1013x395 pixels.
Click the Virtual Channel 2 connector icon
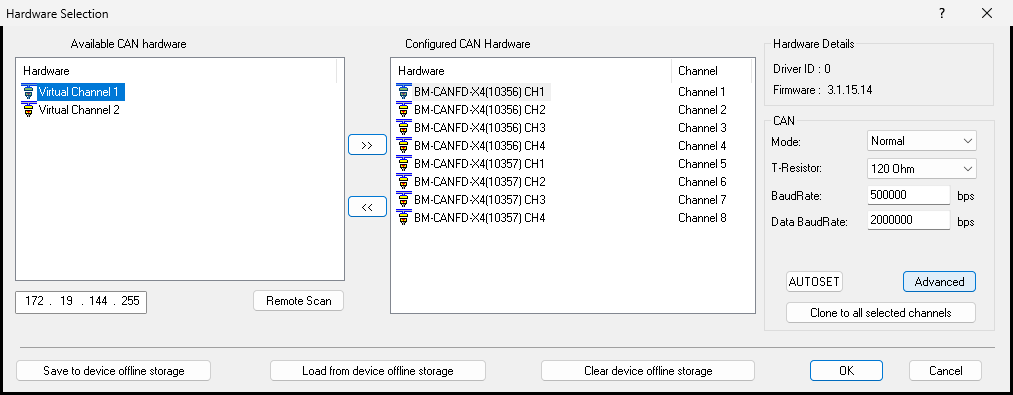(28, 110)
